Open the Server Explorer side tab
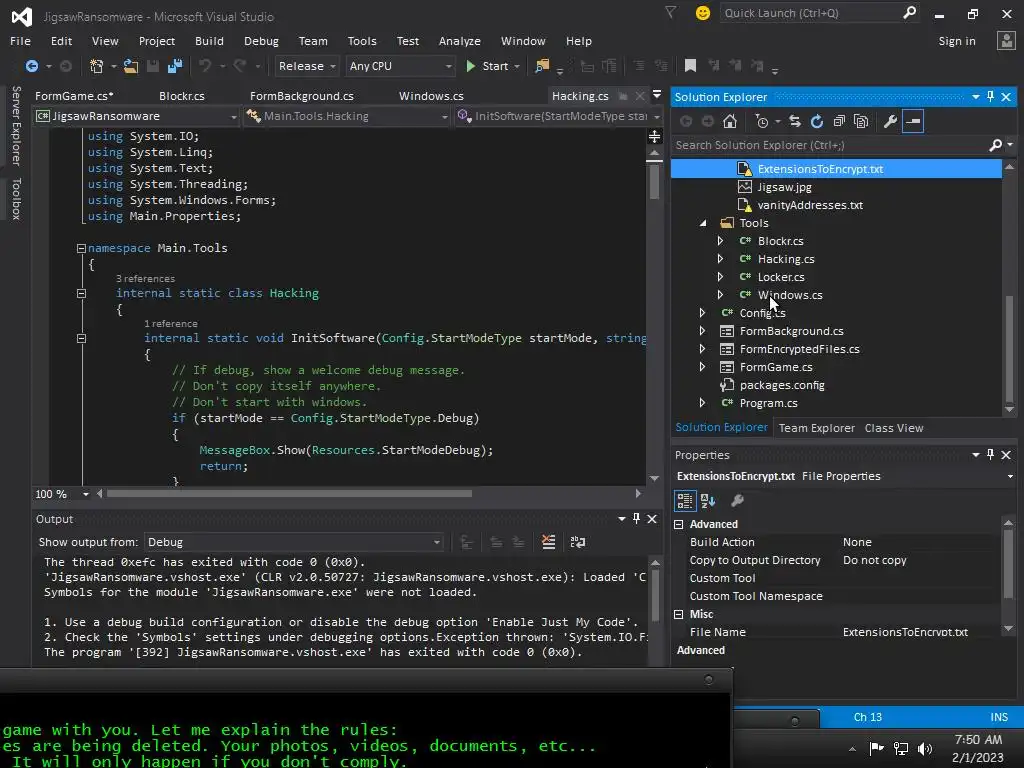Image resolution: width=1024 pixels, height=768 pixels. (16, 125)
